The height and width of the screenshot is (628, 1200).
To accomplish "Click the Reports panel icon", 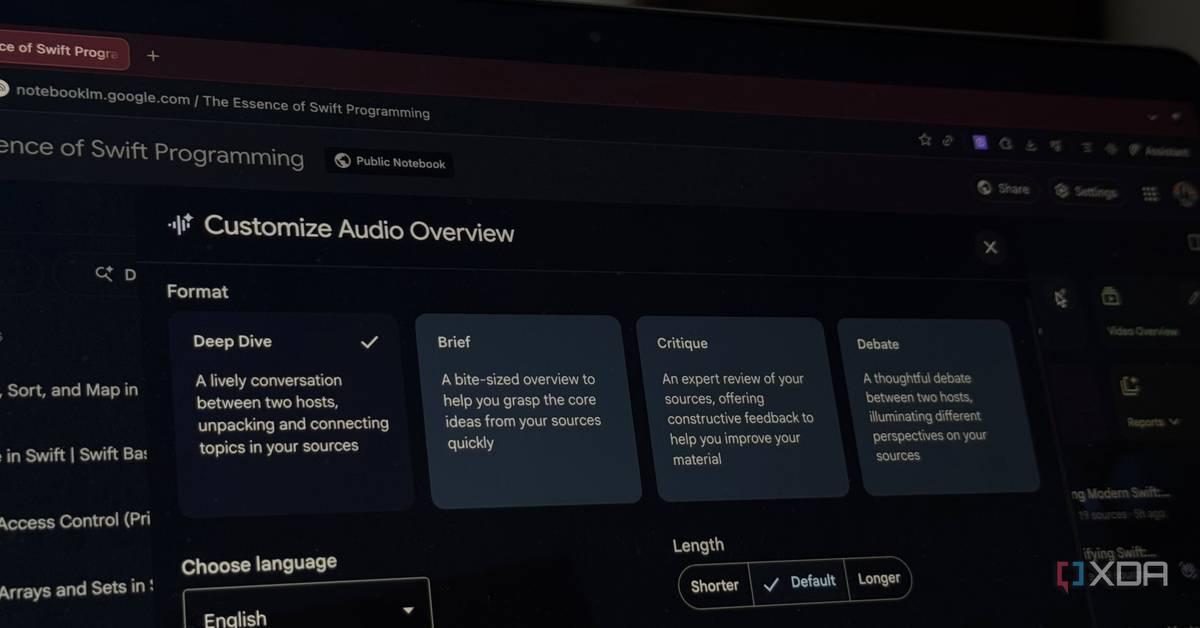I will pyautogui.click(x=1131, y=387).
